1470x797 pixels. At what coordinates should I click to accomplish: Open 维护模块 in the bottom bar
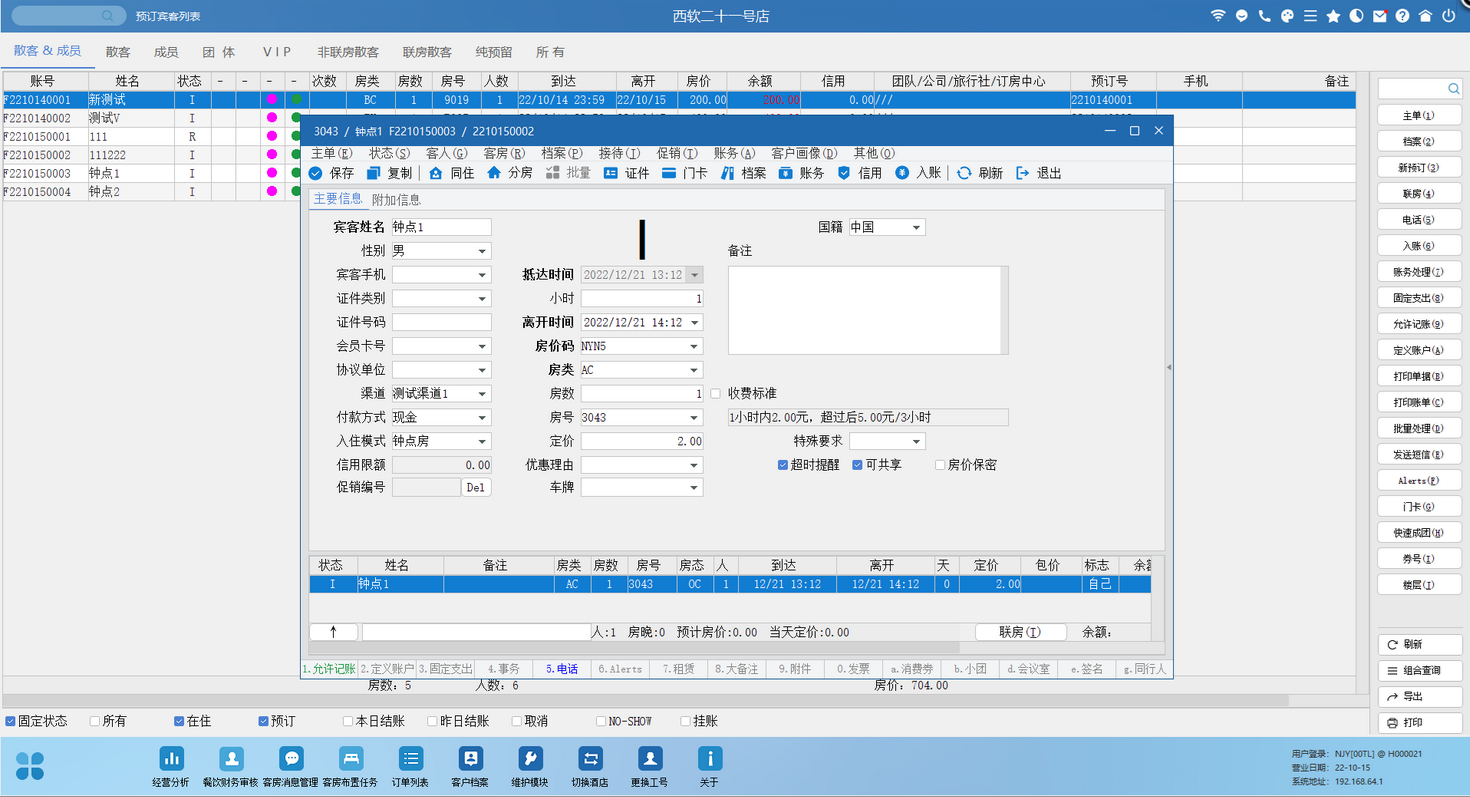[x=531, y=759]
